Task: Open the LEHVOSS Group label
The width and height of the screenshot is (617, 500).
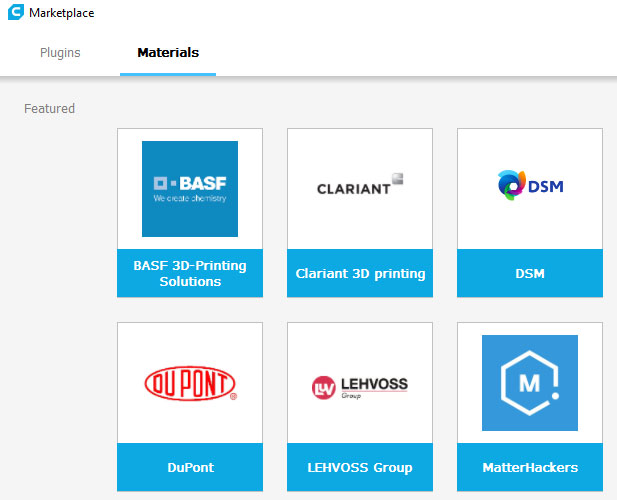Action: 360,467
